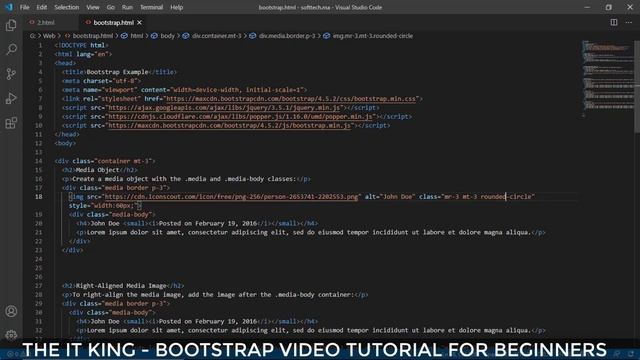This screenshot has height=360, width=640.
Task: Click alt "John Doe" attribute value
Action: [398, 197]
